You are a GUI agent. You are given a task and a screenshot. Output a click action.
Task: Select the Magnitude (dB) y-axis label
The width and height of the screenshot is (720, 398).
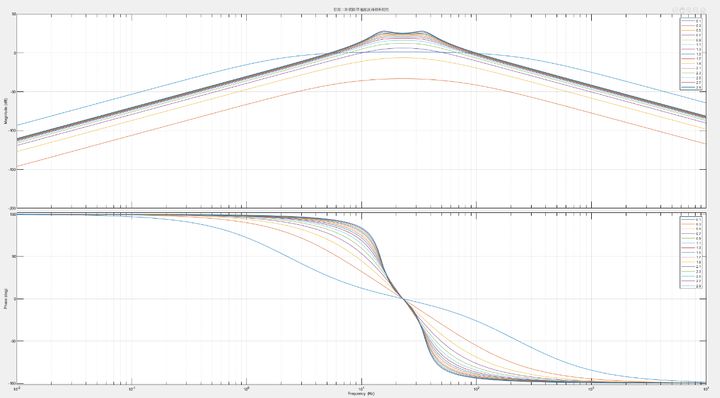tap(6, 112)
